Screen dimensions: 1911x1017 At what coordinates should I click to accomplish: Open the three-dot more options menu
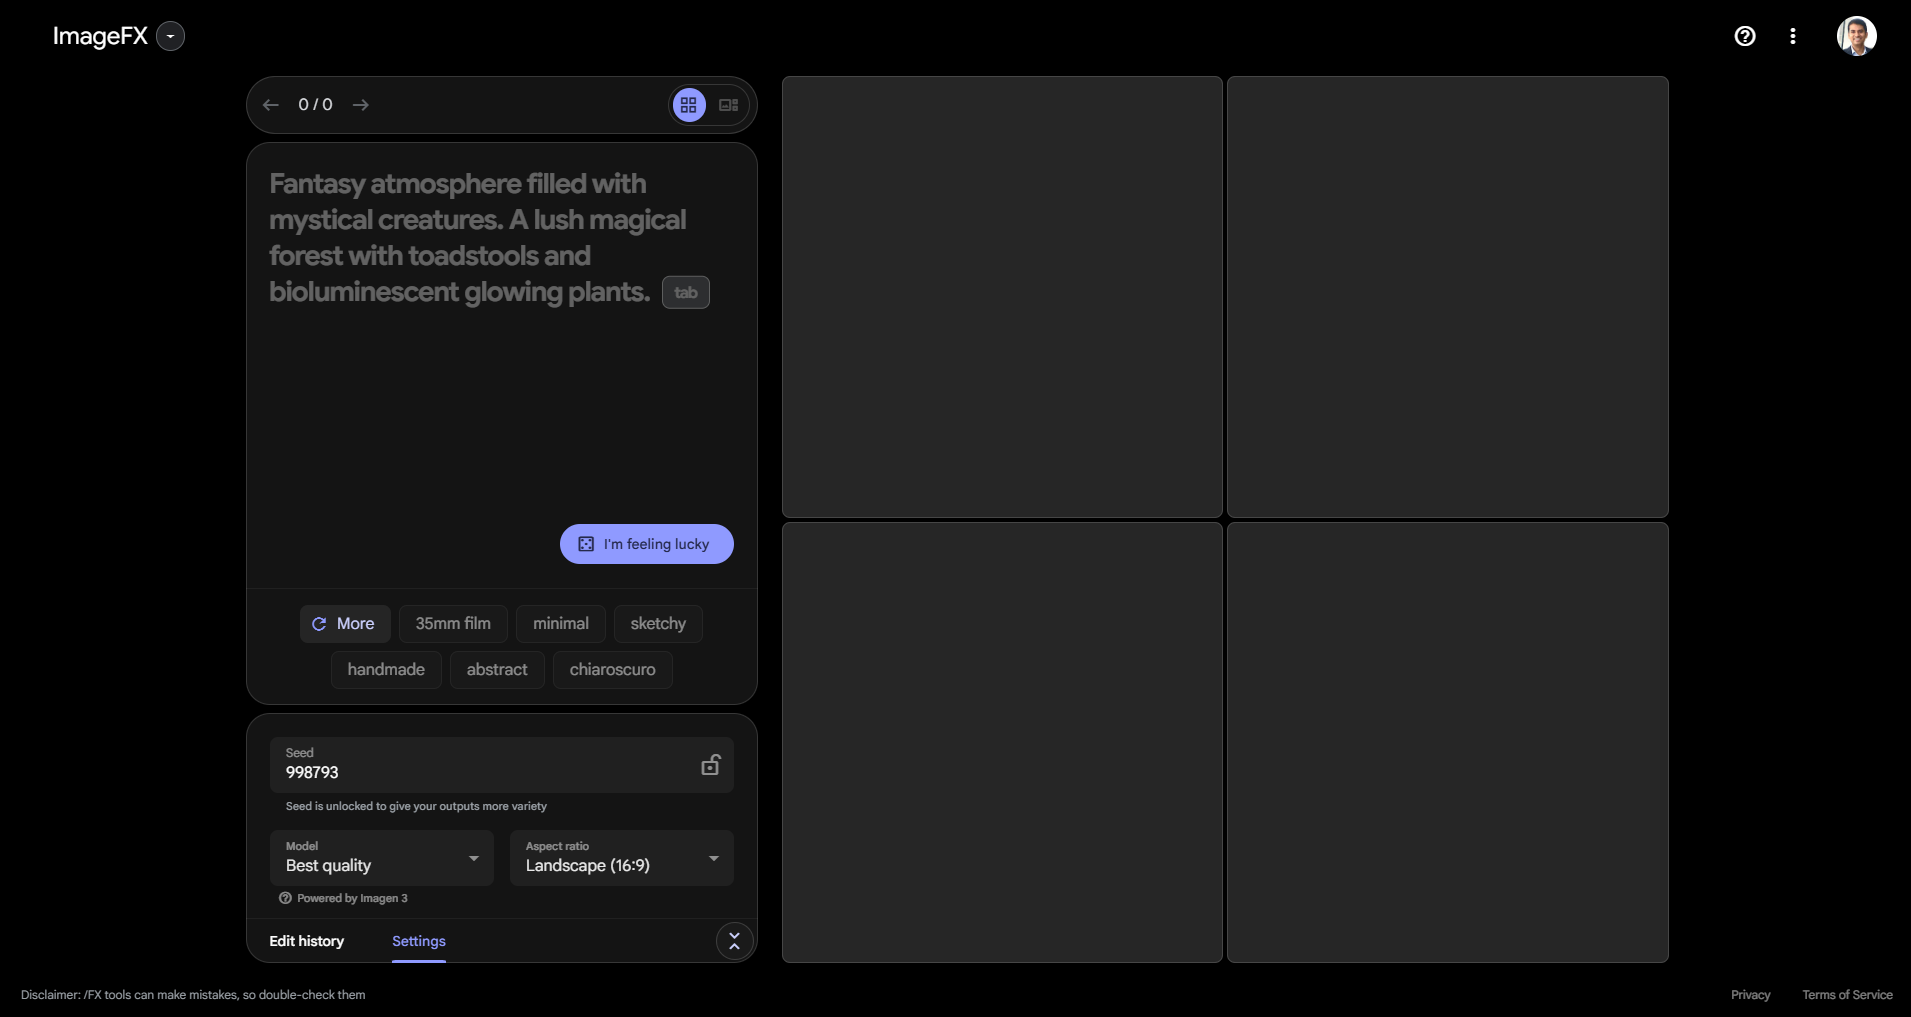pos(1793,36)
